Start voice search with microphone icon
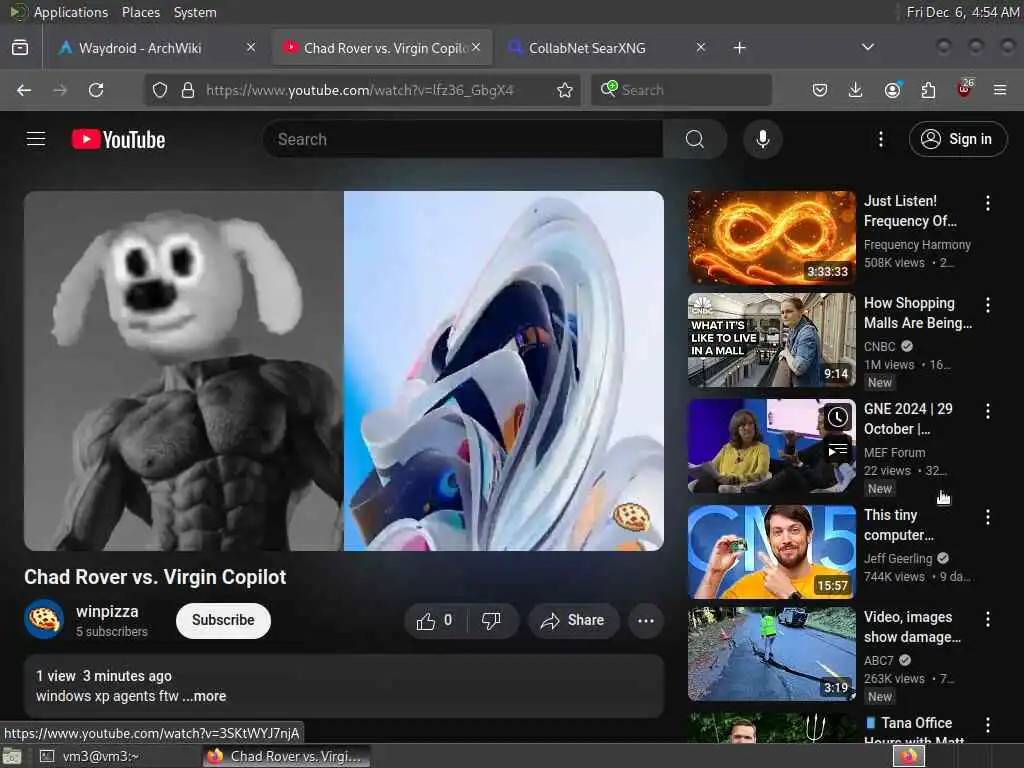The image size is (1024, 768). click(763, 139)
